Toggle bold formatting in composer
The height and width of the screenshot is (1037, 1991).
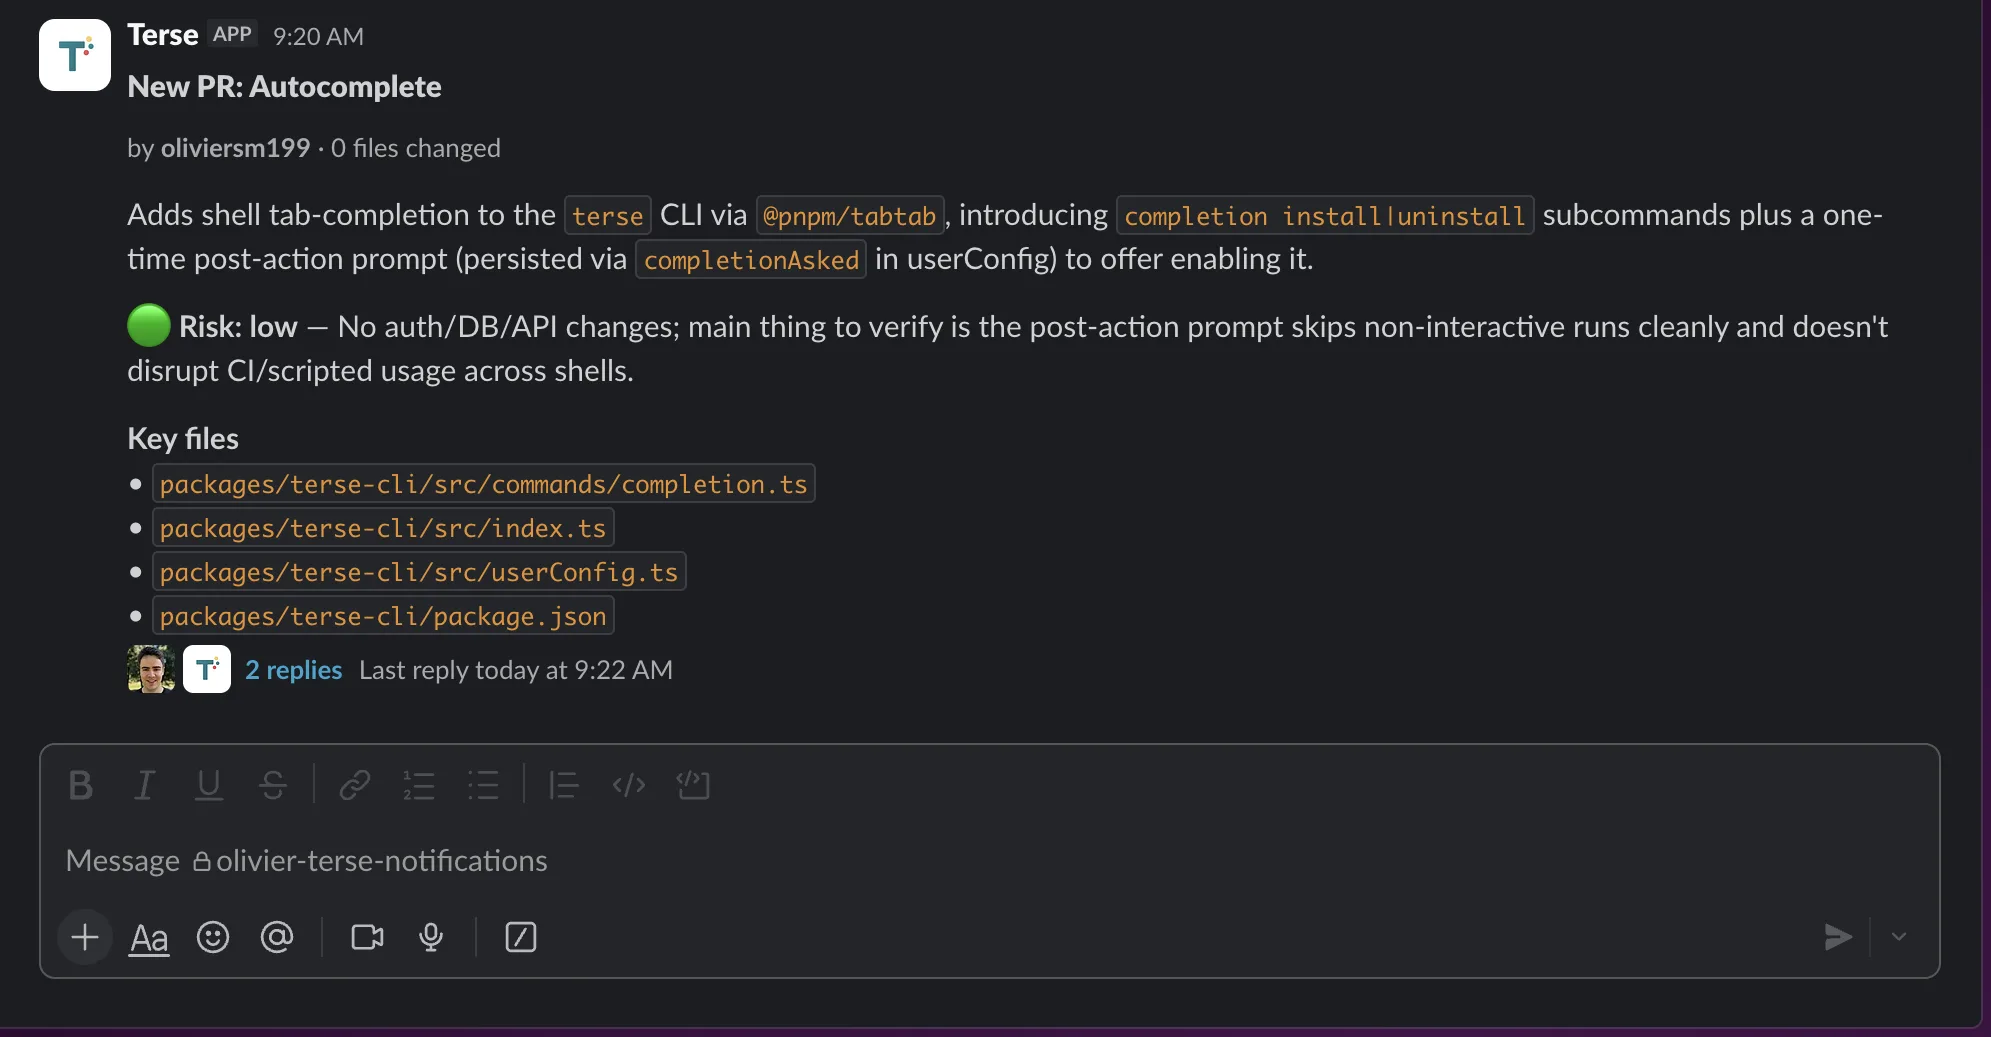[81, 786]
